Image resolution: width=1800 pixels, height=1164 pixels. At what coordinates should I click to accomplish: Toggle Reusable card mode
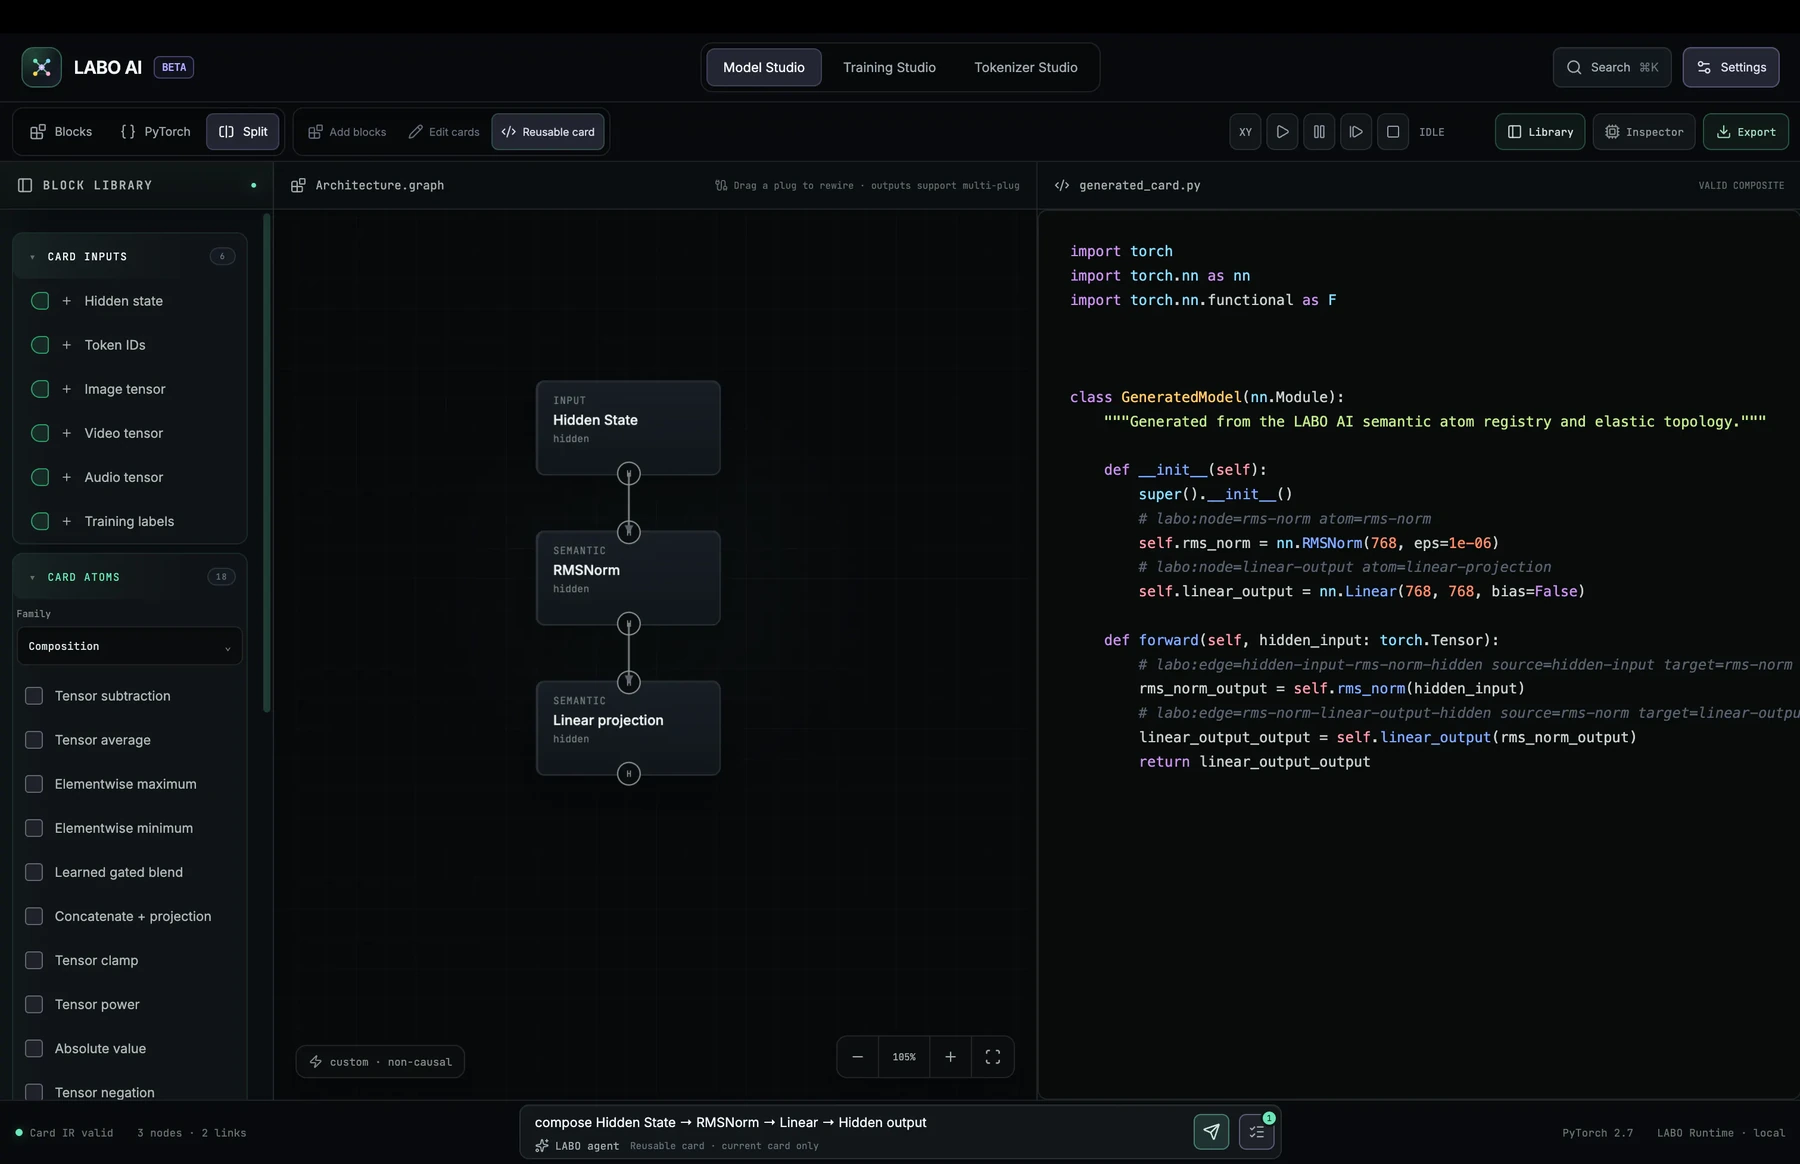(x=548, y=132)
